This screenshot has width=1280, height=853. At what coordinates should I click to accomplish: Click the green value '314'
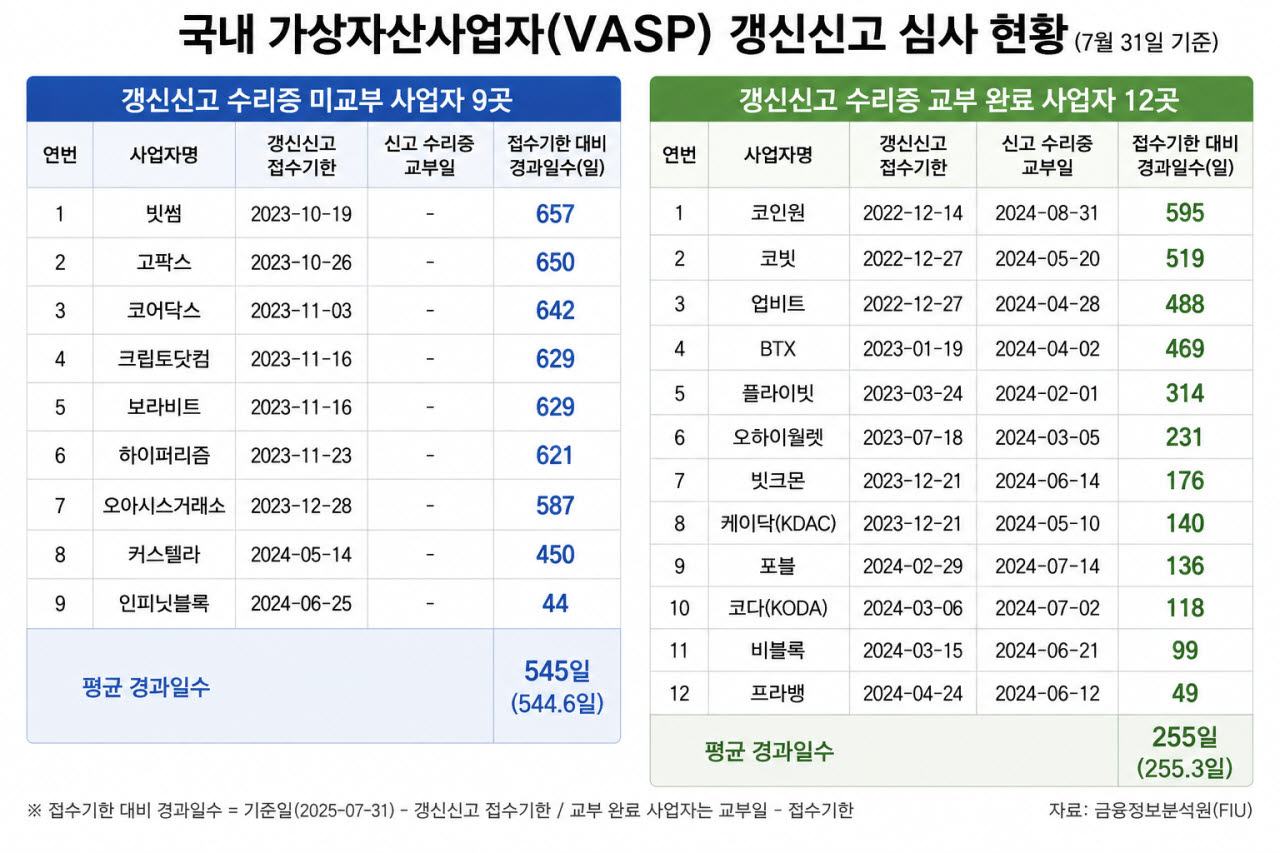click(x=1185, y=393)
